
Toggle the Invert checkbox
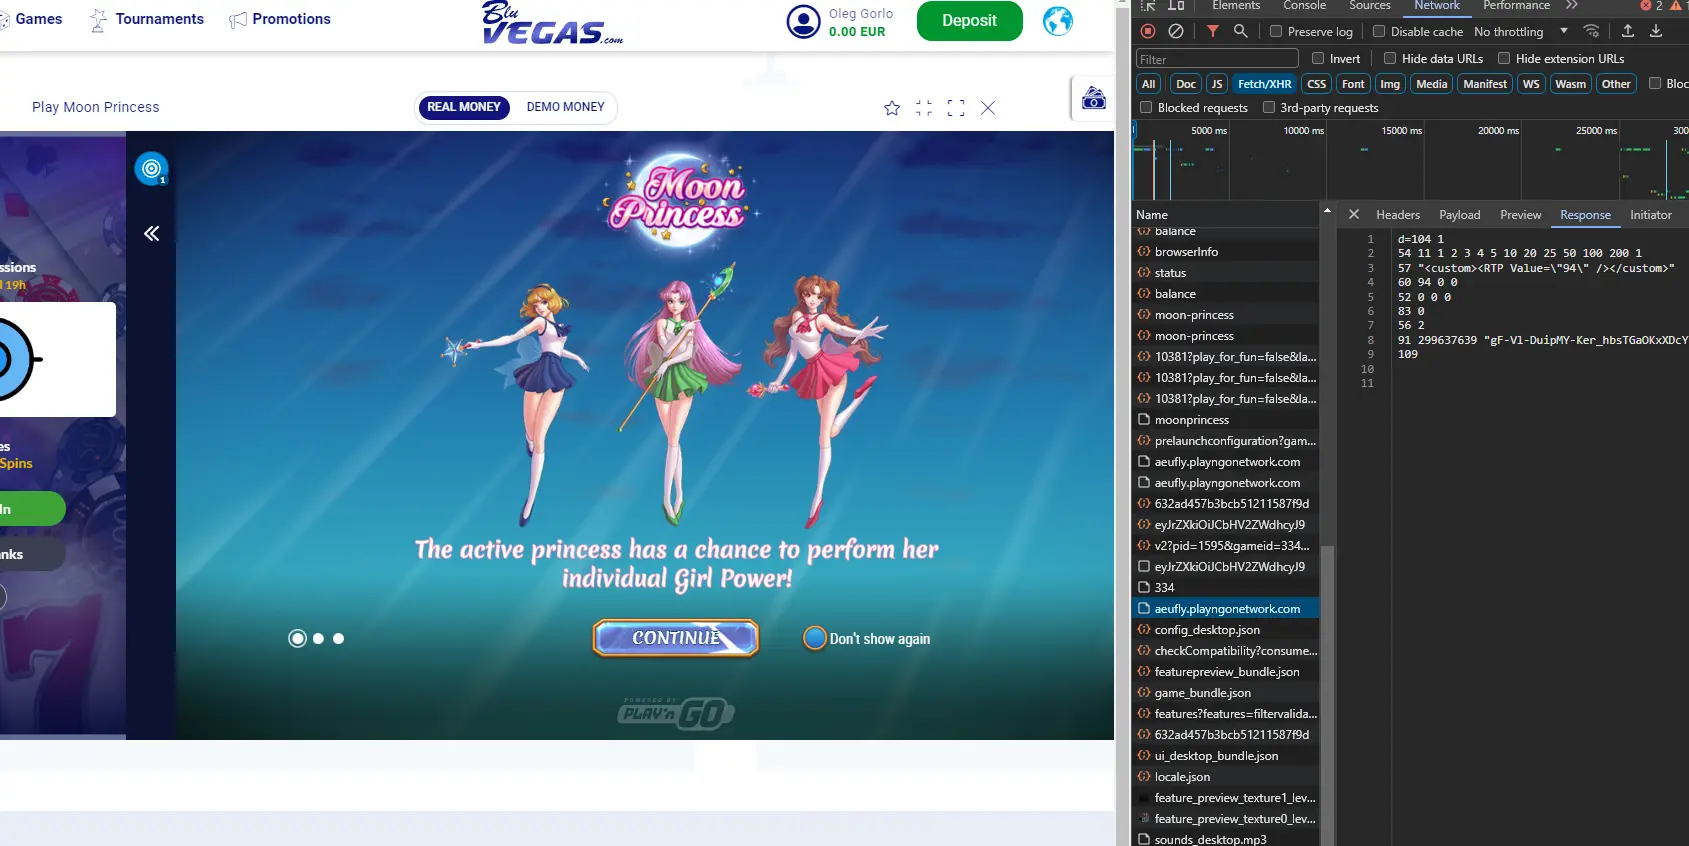pos(1318,58)
